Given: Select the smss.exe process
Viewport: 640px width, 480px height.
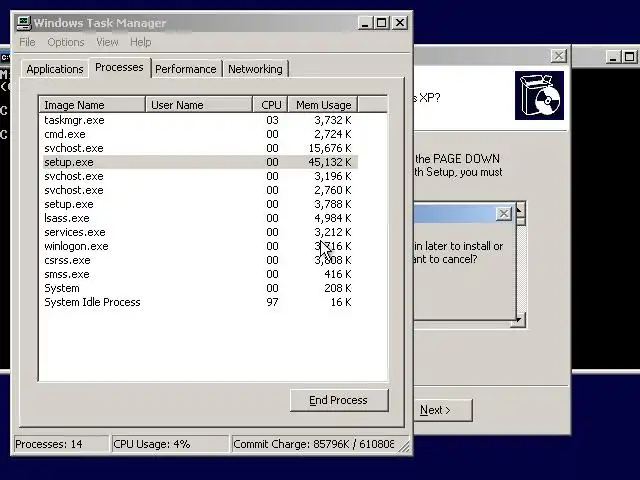Looking at the screenshot, I should click(200, 274).
